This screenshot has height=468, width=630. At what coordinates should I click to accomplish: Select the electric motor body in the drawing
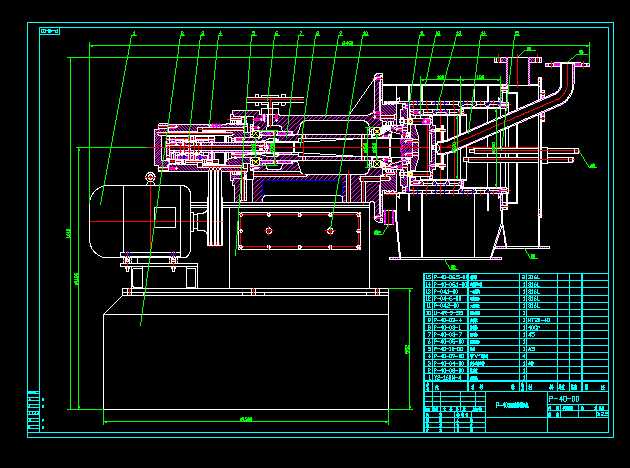tap(140, 221)
